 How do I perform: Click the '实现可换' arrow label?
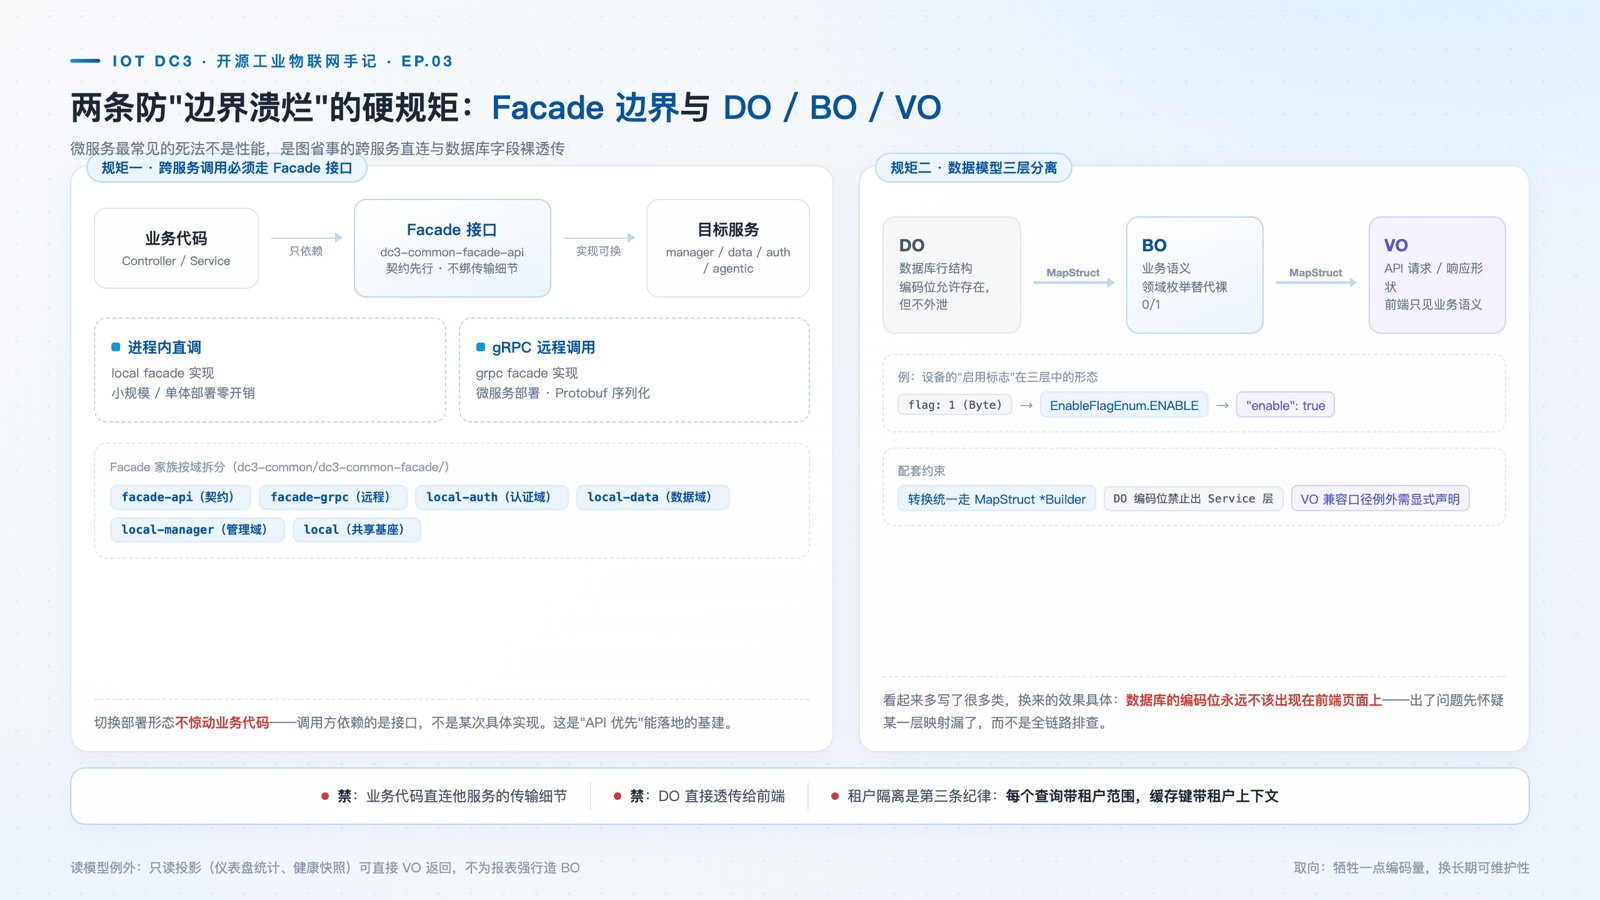598,251
